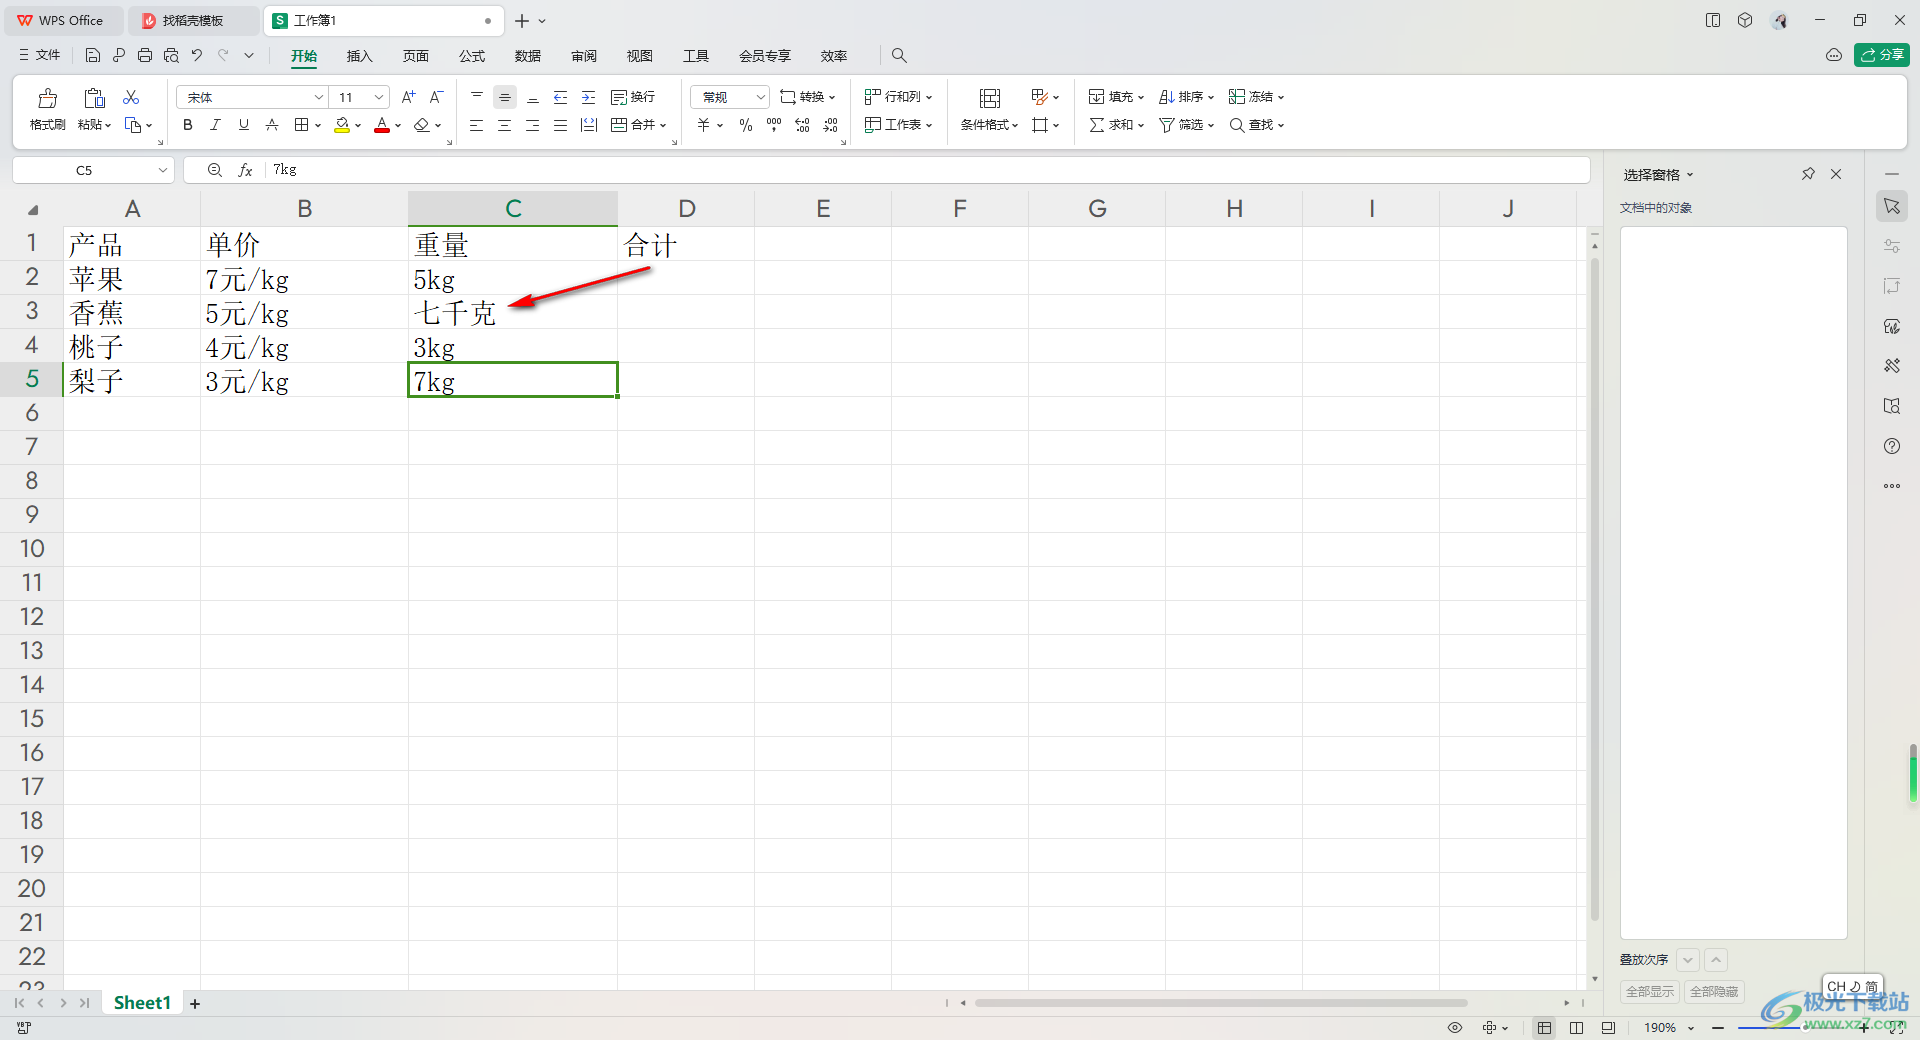The image size is (1920, 1040).
Task: Expand the Name Box dropdown for C5
Action: (163, 170)
